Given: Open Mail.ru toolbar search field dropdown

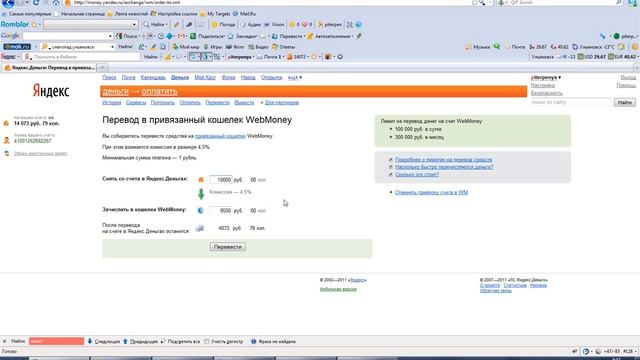Looking at the screenshot, I should 112,47.
